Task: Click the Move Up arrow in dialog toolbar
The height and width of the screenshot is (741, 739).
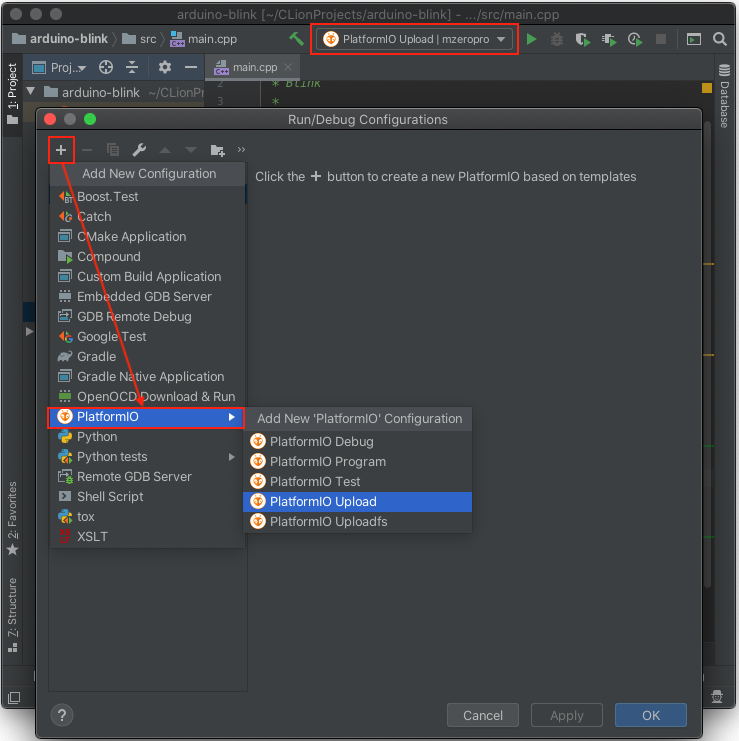Action: click(x=165, y=150)
